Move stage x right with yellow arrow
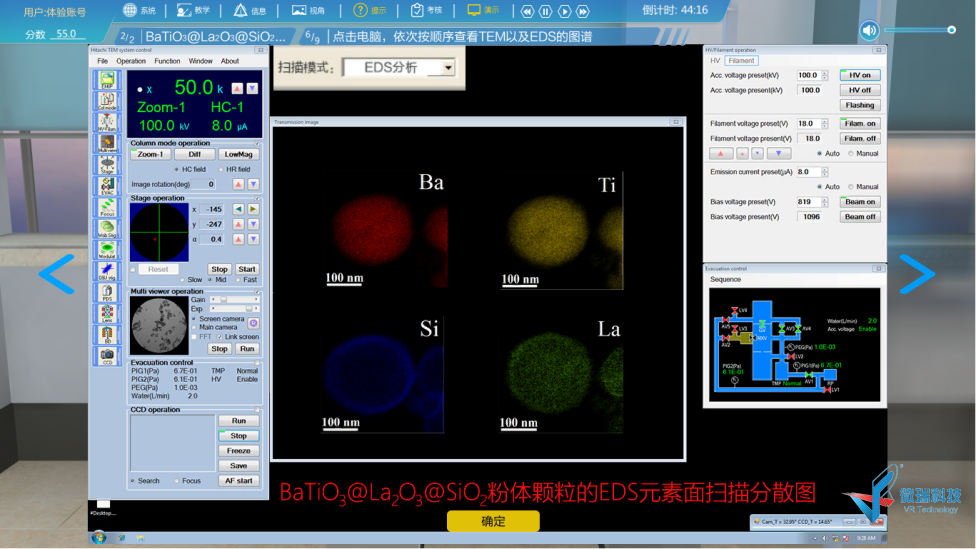Viewport: 976px width, 549px height. [253, 209]
